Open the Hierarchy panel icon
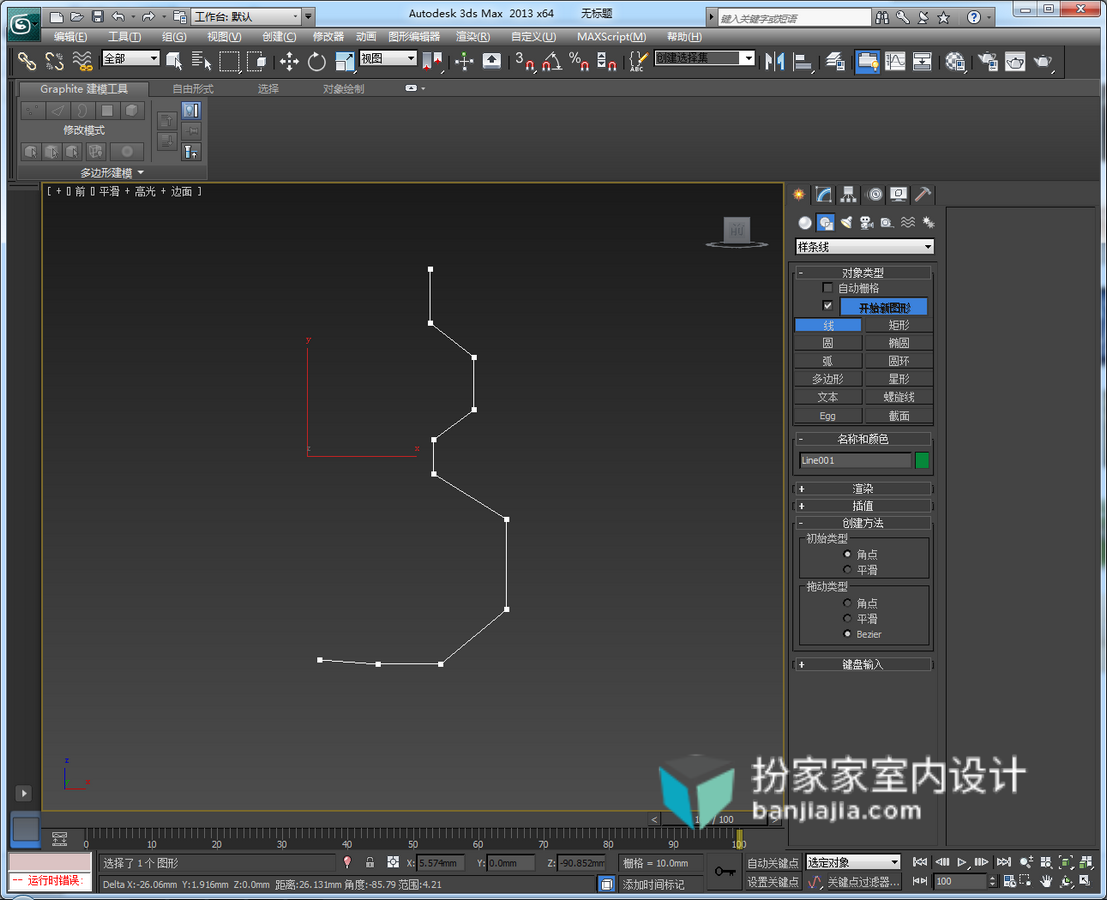The image size is (1107, 900). pyautogui.click(x=848, y=194)
